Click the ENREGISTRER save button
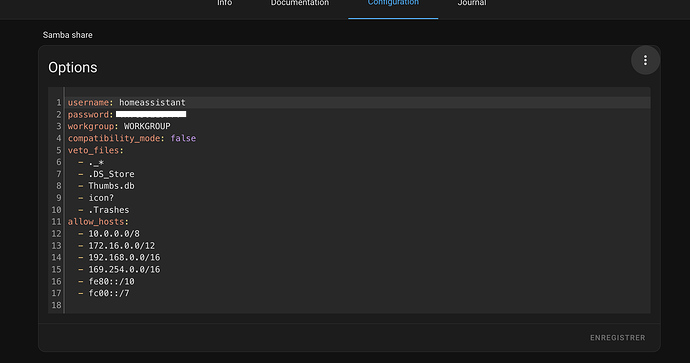690x363 pixels. point(617,338)
